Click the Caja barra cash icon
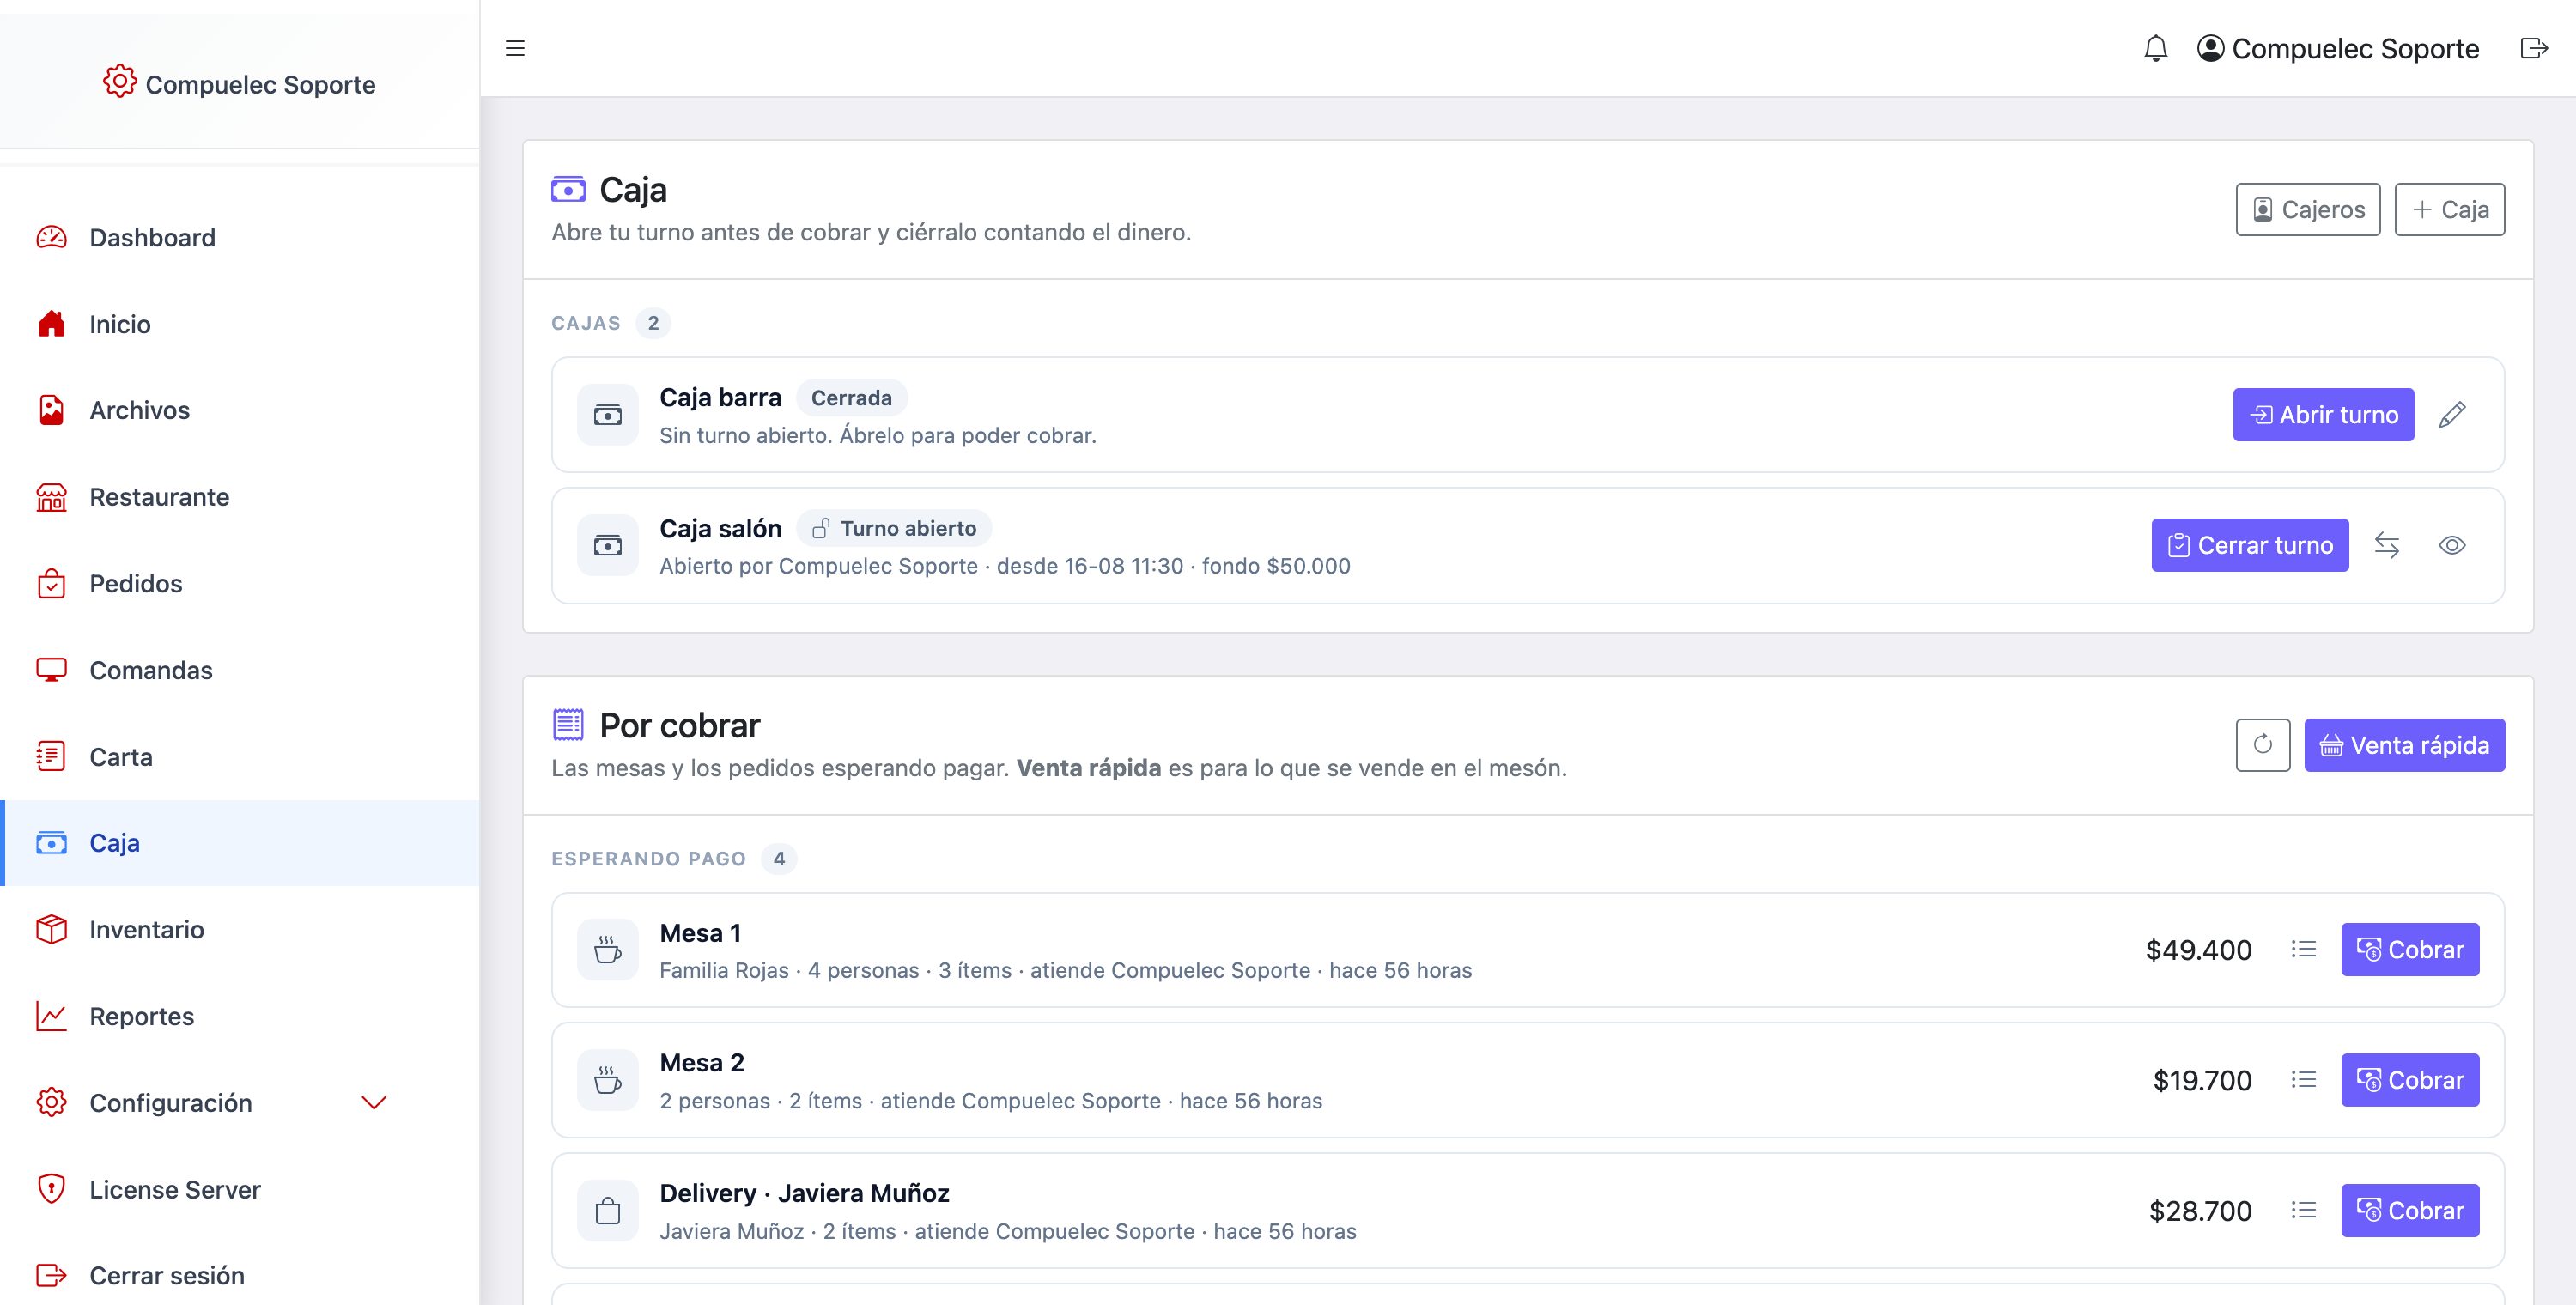This screenshot has width=2576, height=1305. click(x=608, y=414)
